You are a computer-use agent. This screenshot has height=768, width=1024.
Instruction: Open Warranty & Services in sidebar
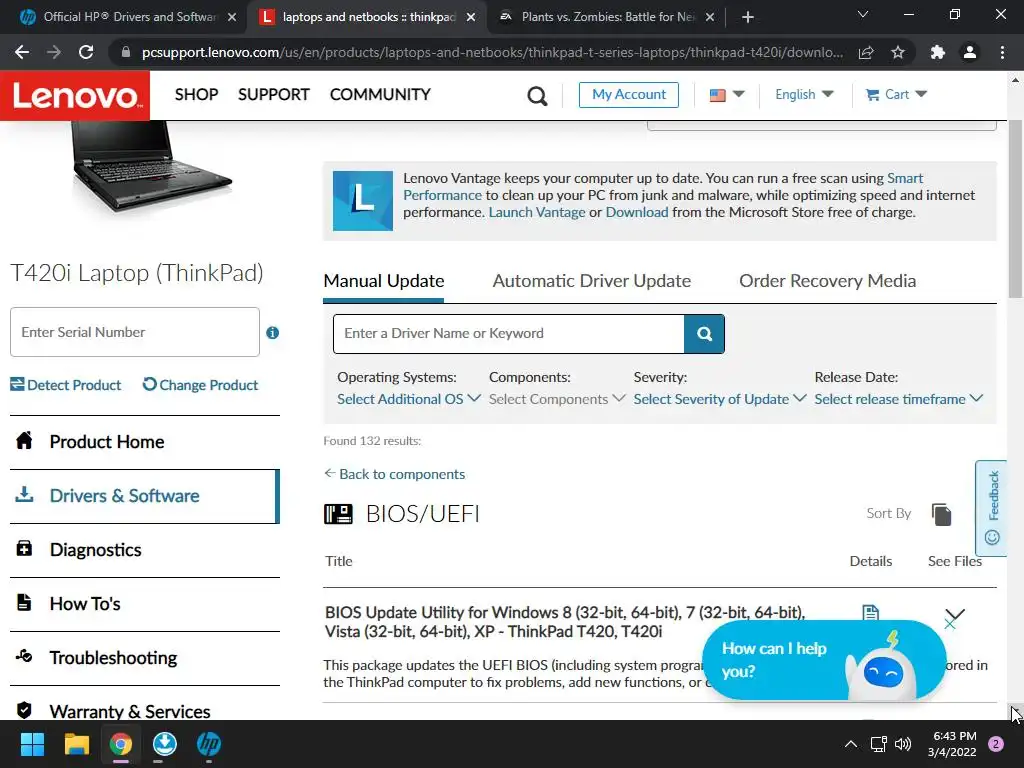(x=144, y=711)
